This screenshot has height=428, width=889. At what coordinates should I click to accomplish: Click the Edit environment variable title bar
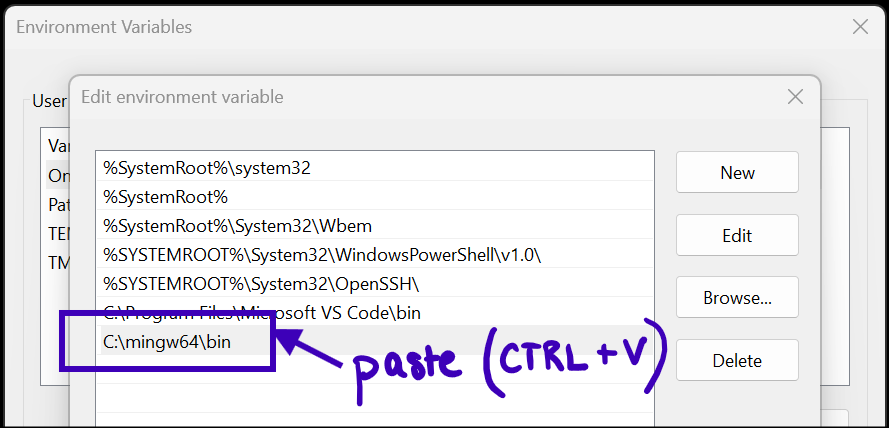tap(400, 97)
